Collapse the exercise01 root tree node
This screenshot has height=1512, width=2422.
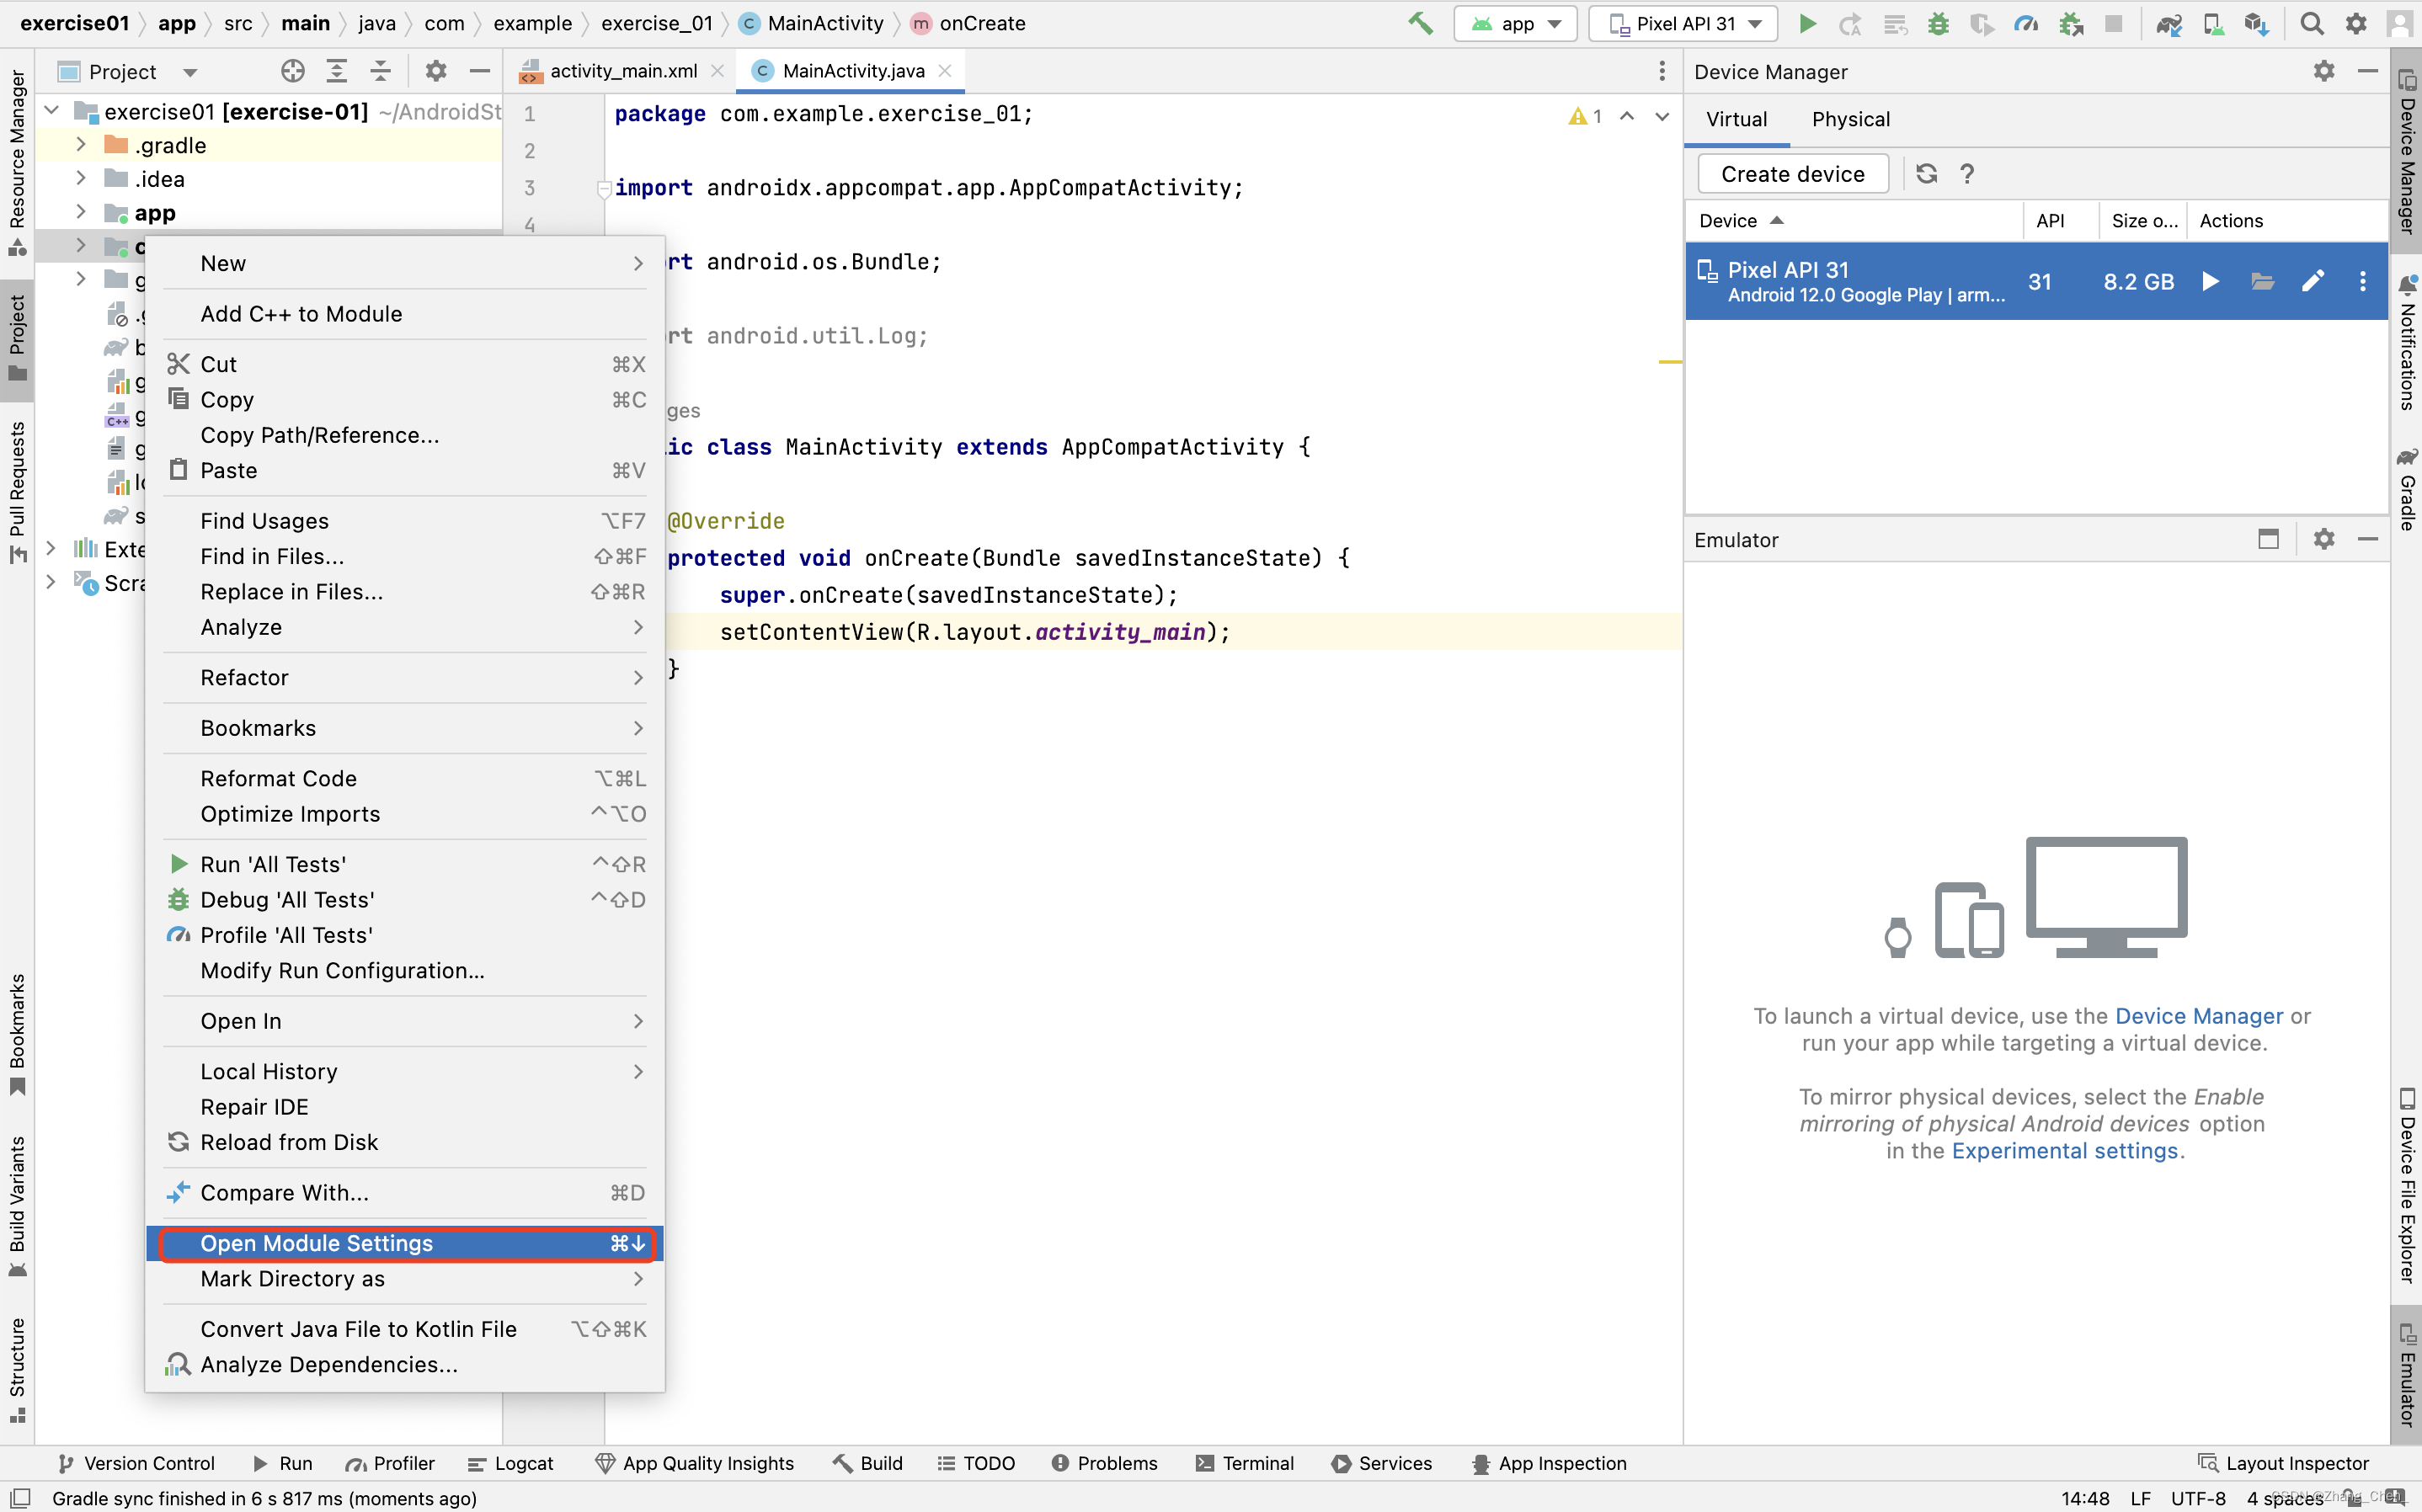point(52,111)
